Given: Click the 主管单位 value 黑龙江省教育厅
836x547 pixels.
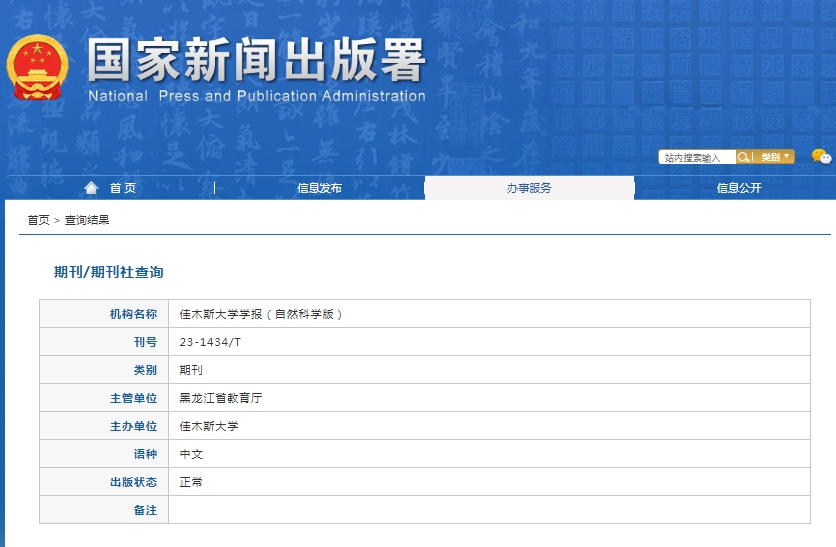Looking at the screenshot, I should pyautogui.click(x=220, y=398).
